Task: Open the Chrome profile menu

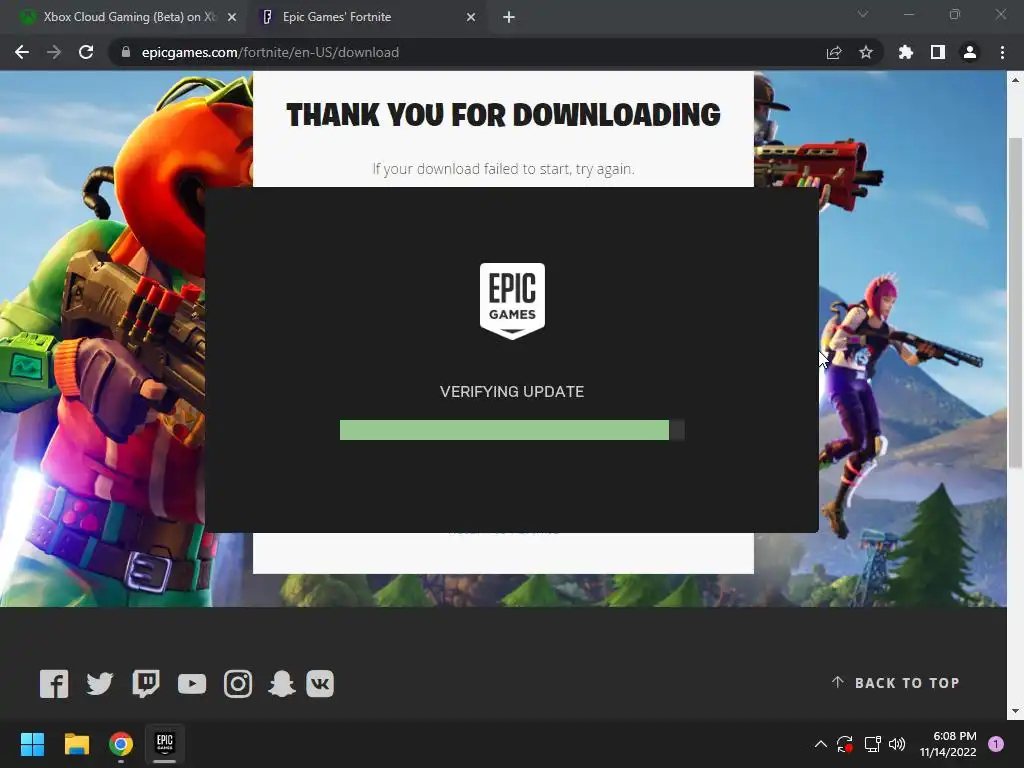Action: [970, 52]
